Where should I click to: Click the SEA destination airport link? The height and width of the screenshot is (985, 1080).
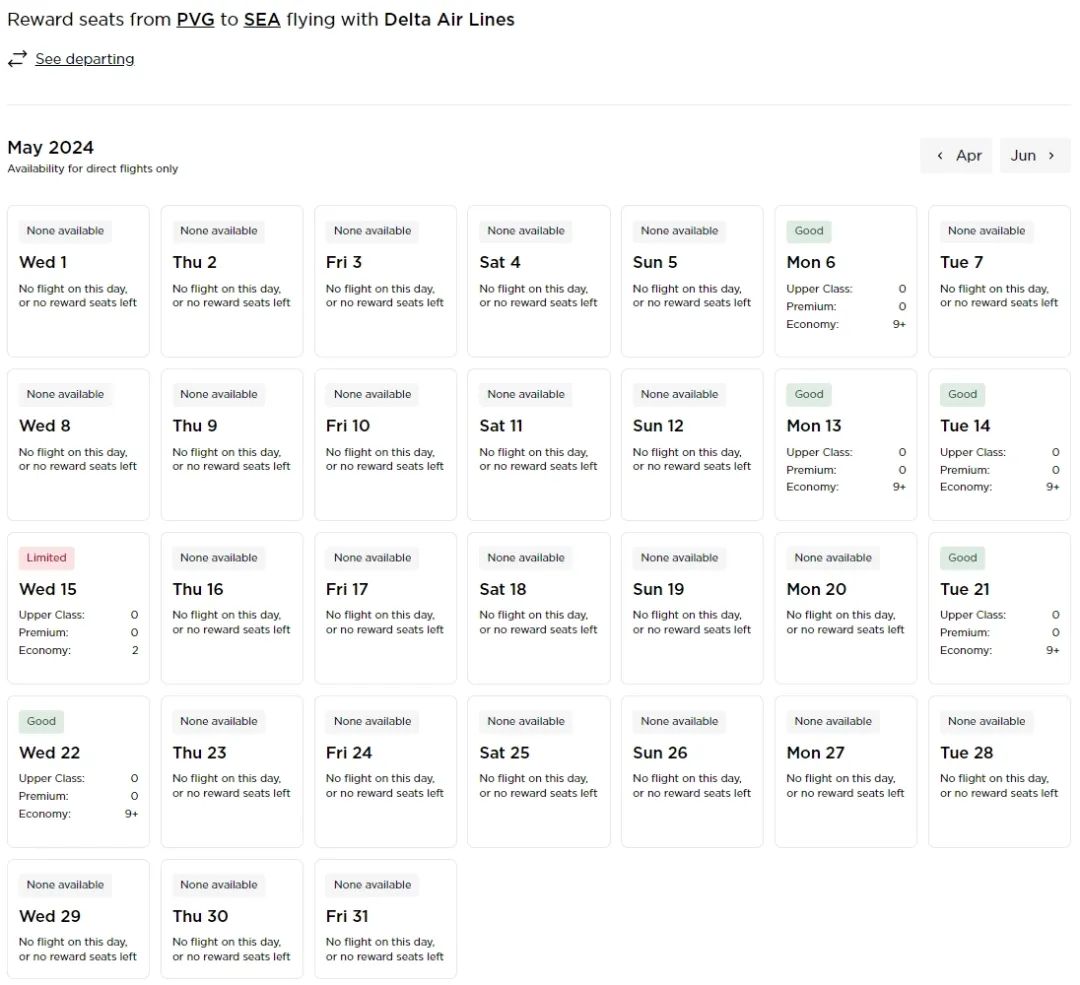click(x=262, y=19)
